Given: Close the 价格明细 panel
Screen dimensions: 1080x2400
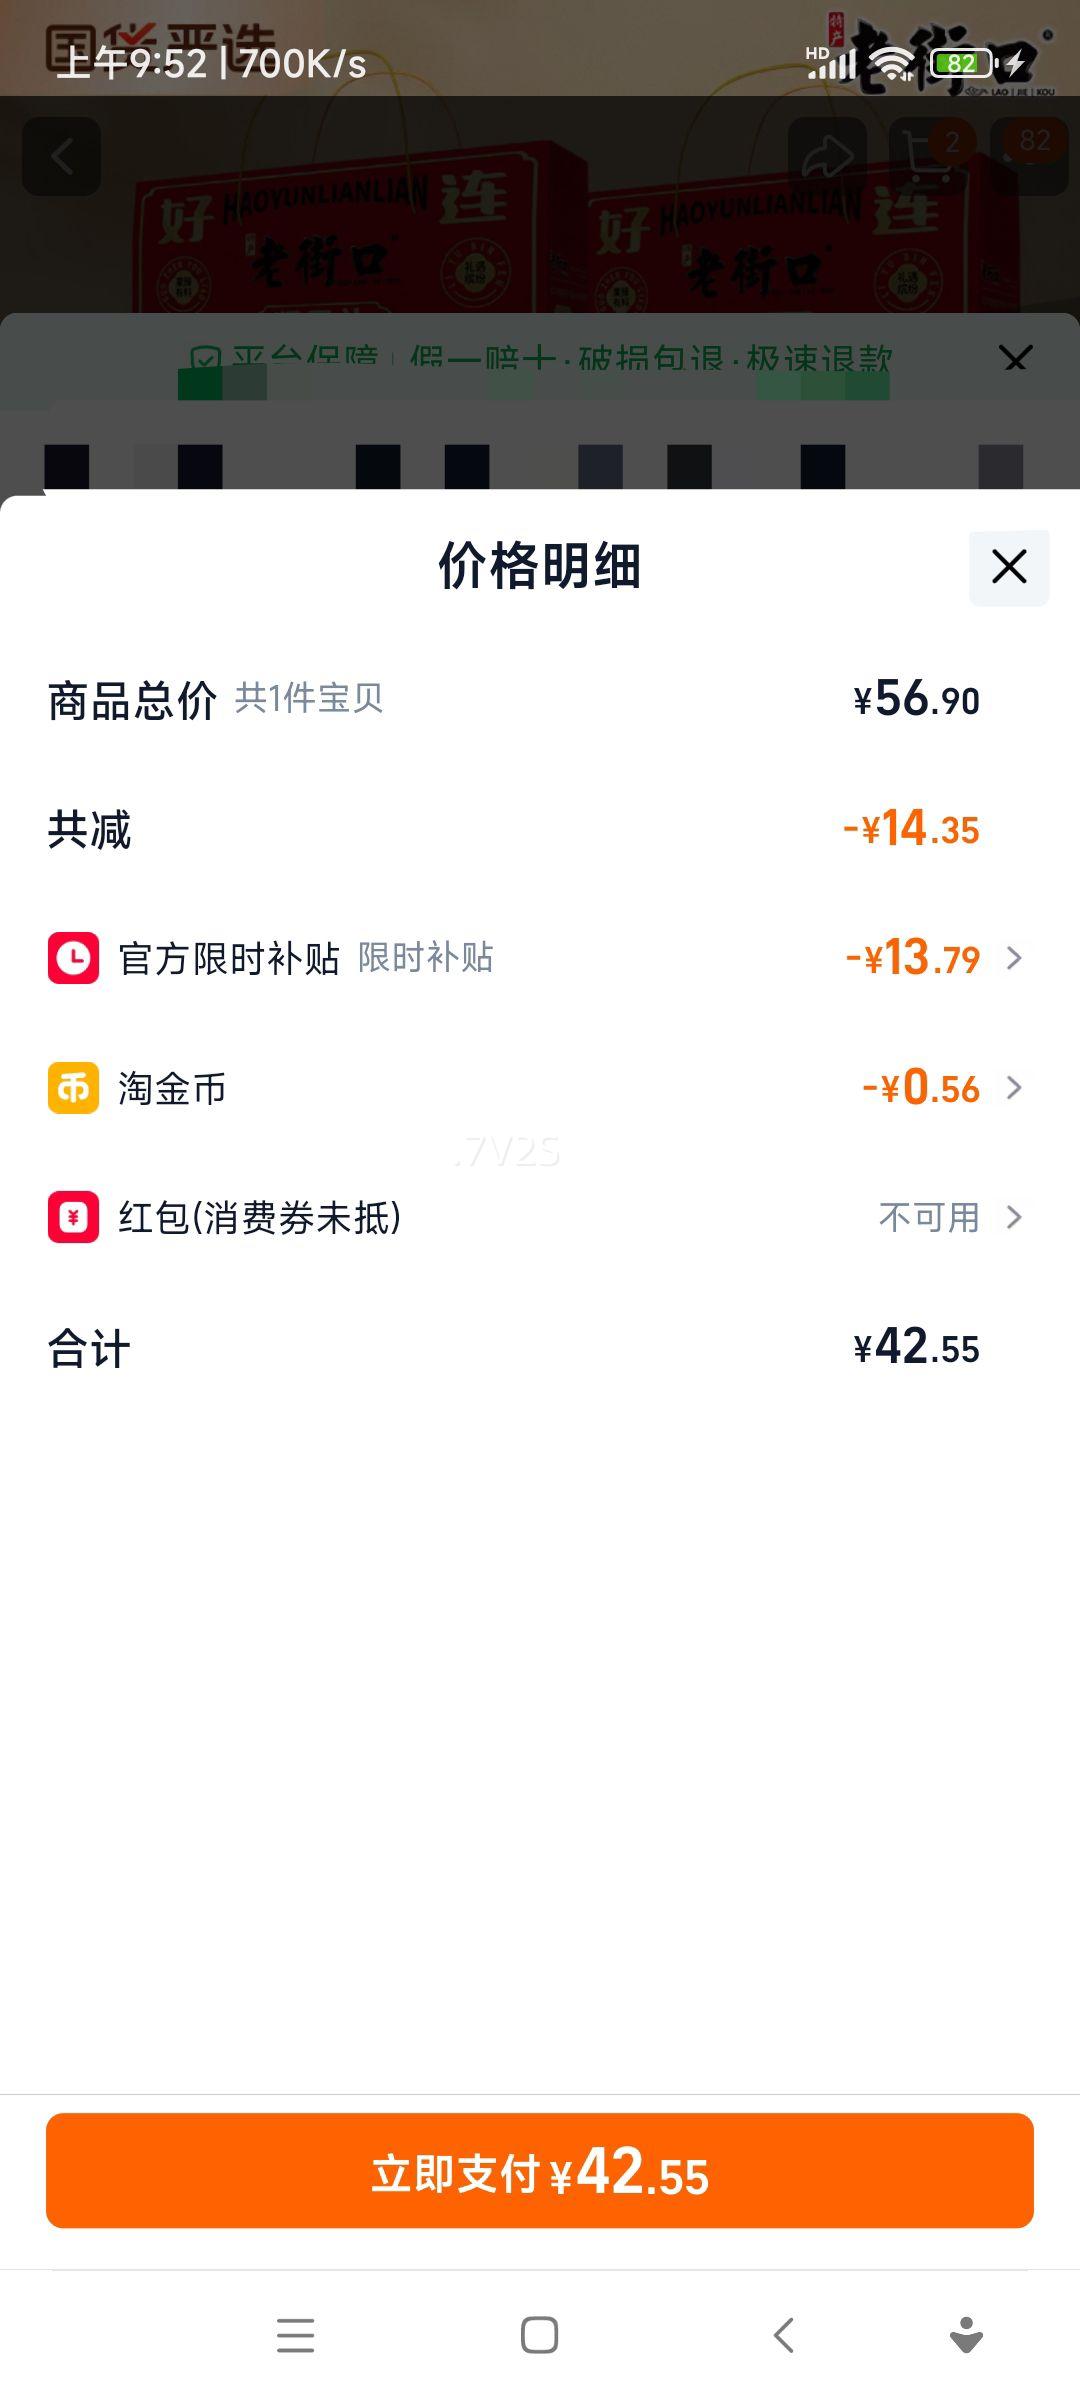Looking at the screenshot, I should point(1009,567).
